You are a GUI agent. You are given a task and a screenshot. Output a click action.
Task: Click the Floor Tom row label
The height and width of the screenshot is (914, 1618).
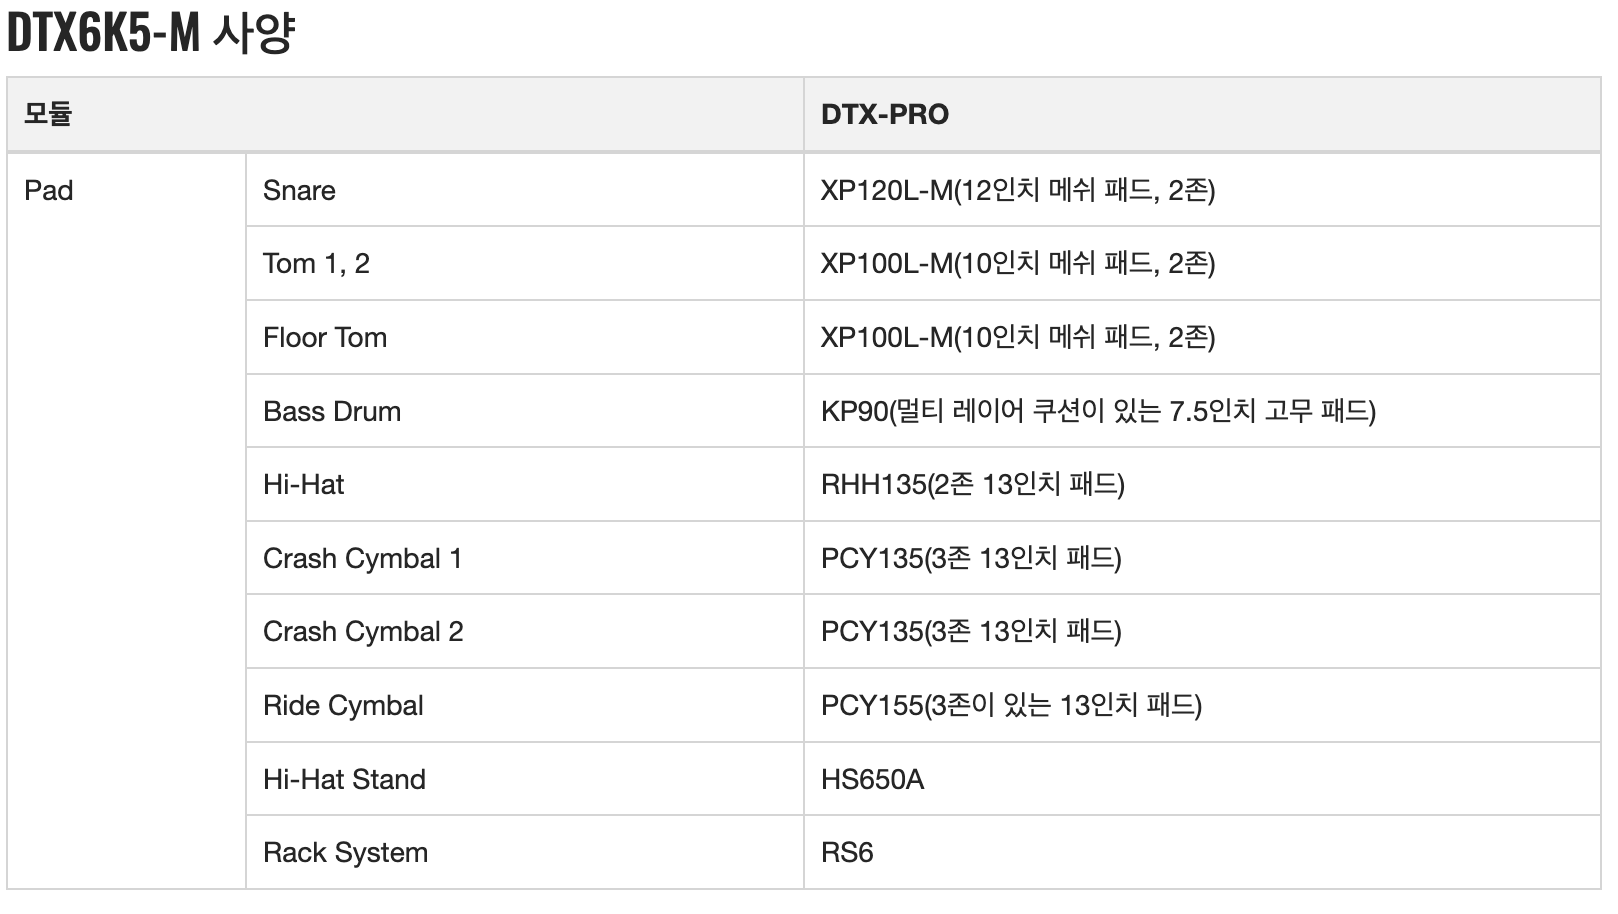325,338
